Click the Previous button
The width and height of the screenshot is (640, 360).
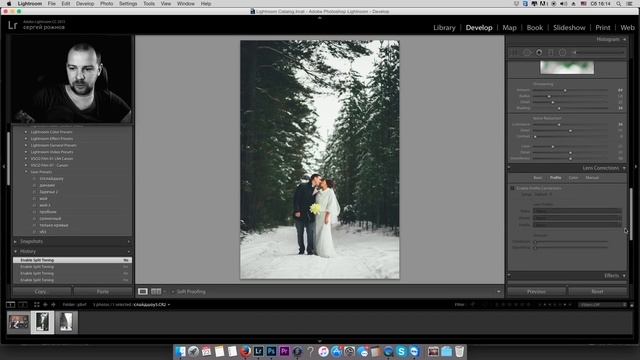(x=536, y=291)
